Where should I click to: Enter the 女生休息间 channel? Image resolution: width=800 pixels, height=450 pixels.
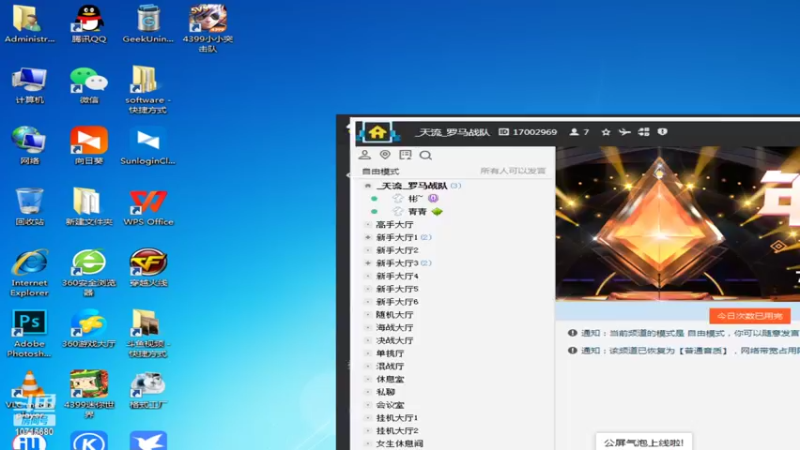[400, 443]
